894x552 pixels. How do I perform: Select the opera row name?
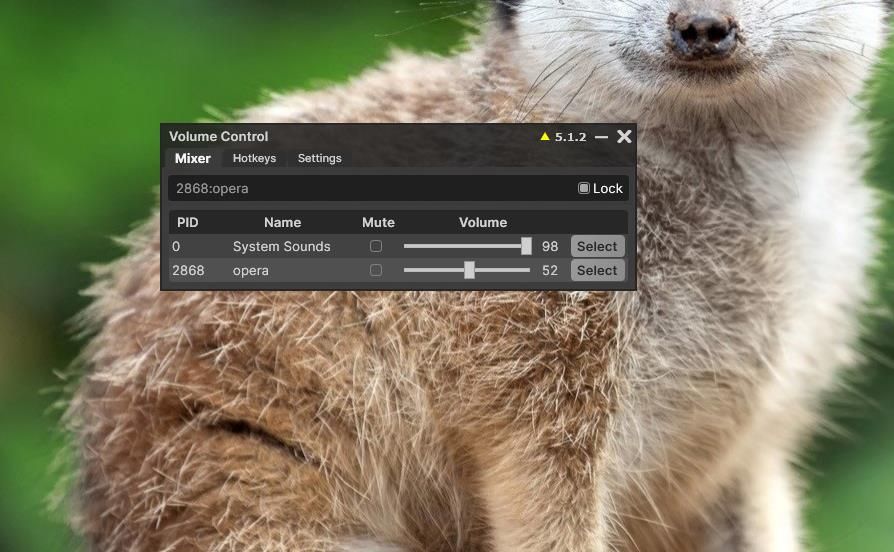[250, 270]
